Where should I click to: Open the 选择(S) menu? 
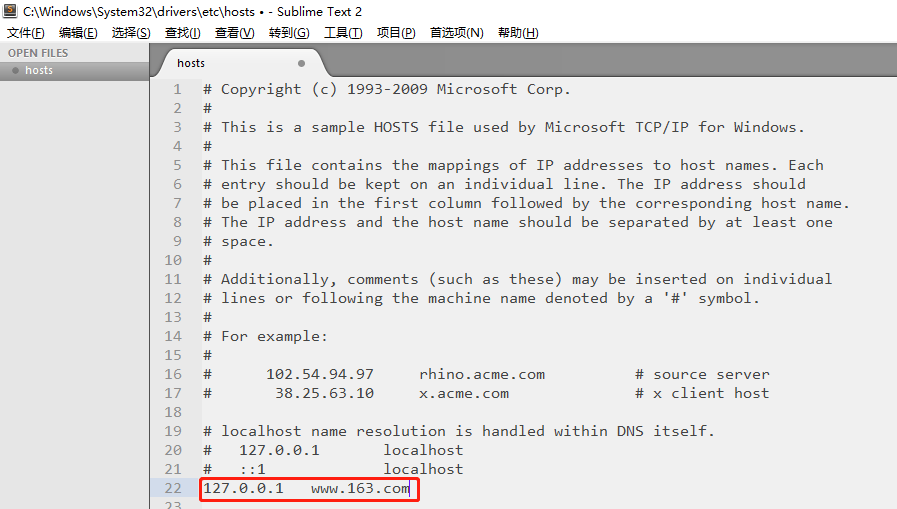coord(131,33)
